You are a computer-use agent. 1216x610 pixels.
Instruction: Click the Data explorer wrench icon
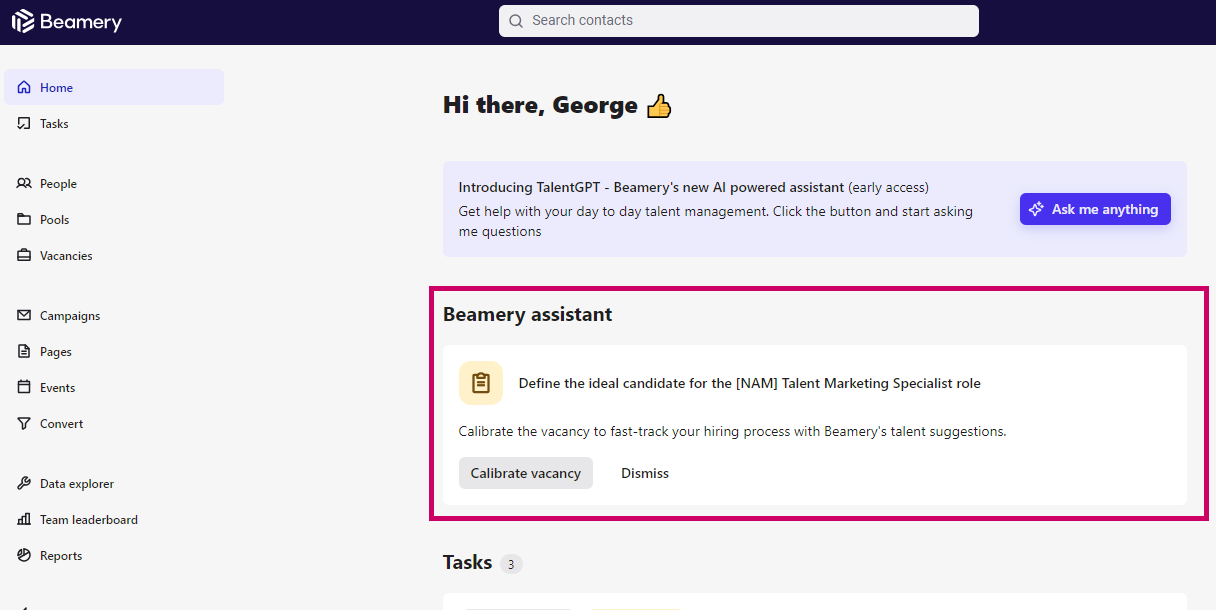pos(24,484)
